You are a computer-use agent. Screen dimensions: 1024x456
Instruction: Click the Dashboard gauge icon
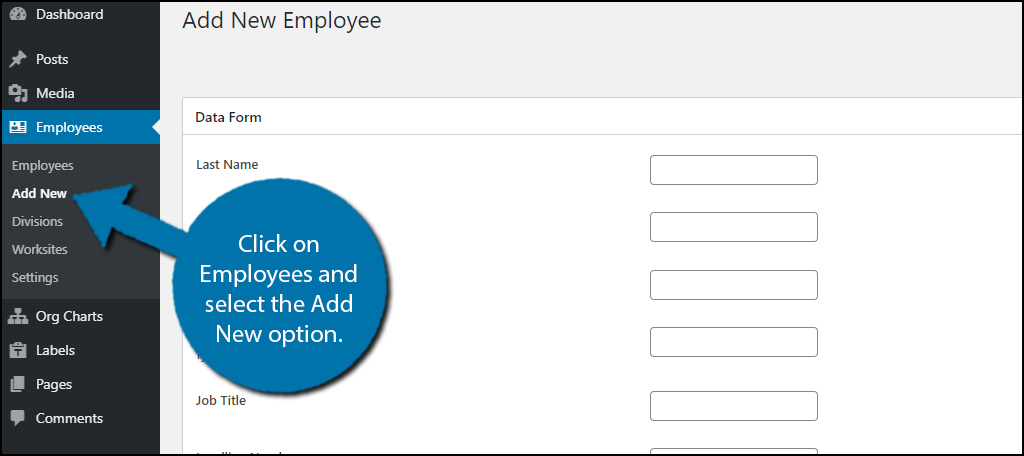[17, 14]
